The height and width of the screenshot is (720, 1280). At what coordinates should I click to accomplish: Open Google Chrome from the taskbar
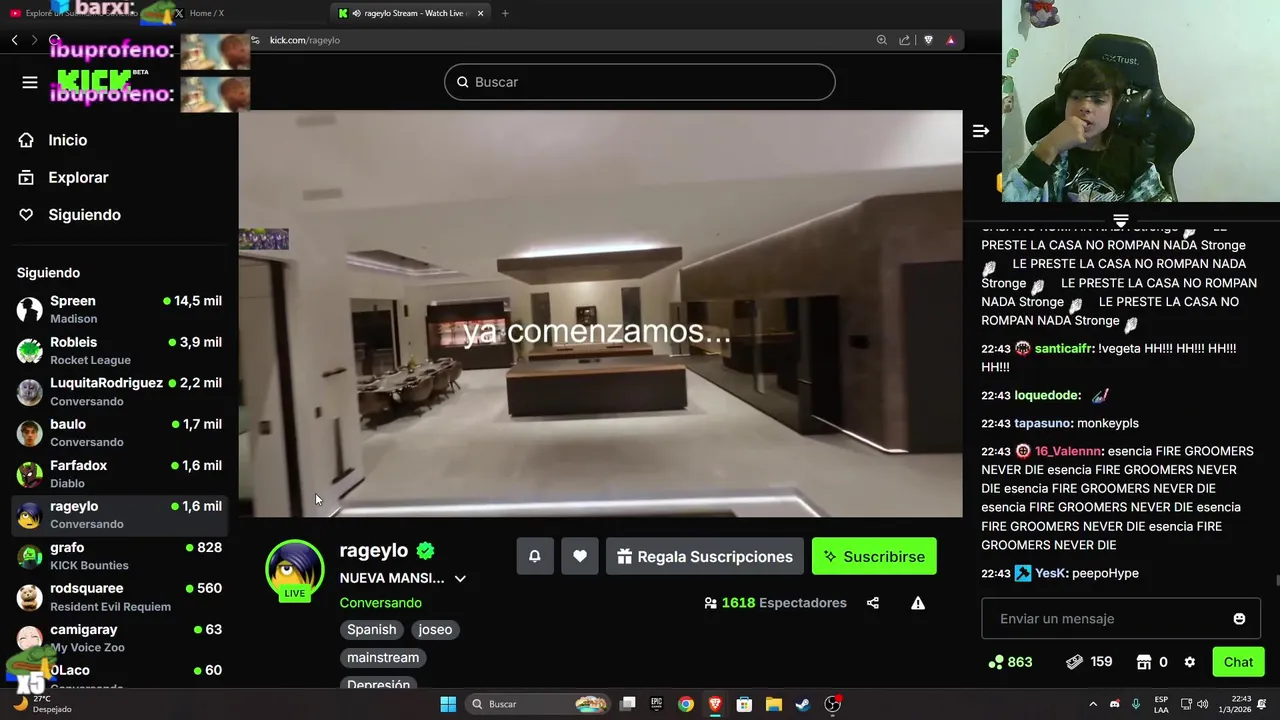[685, 704]
